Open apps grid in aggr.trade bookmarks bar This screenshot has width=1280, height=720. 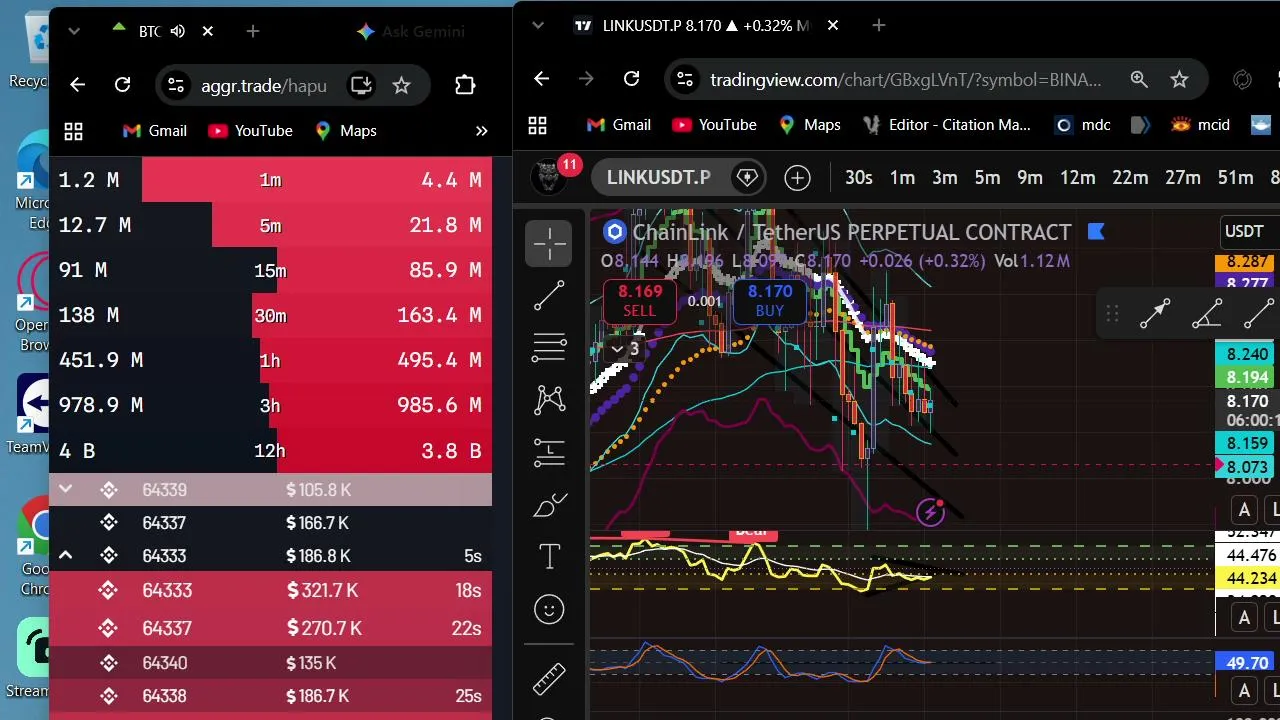pos(73,131)
